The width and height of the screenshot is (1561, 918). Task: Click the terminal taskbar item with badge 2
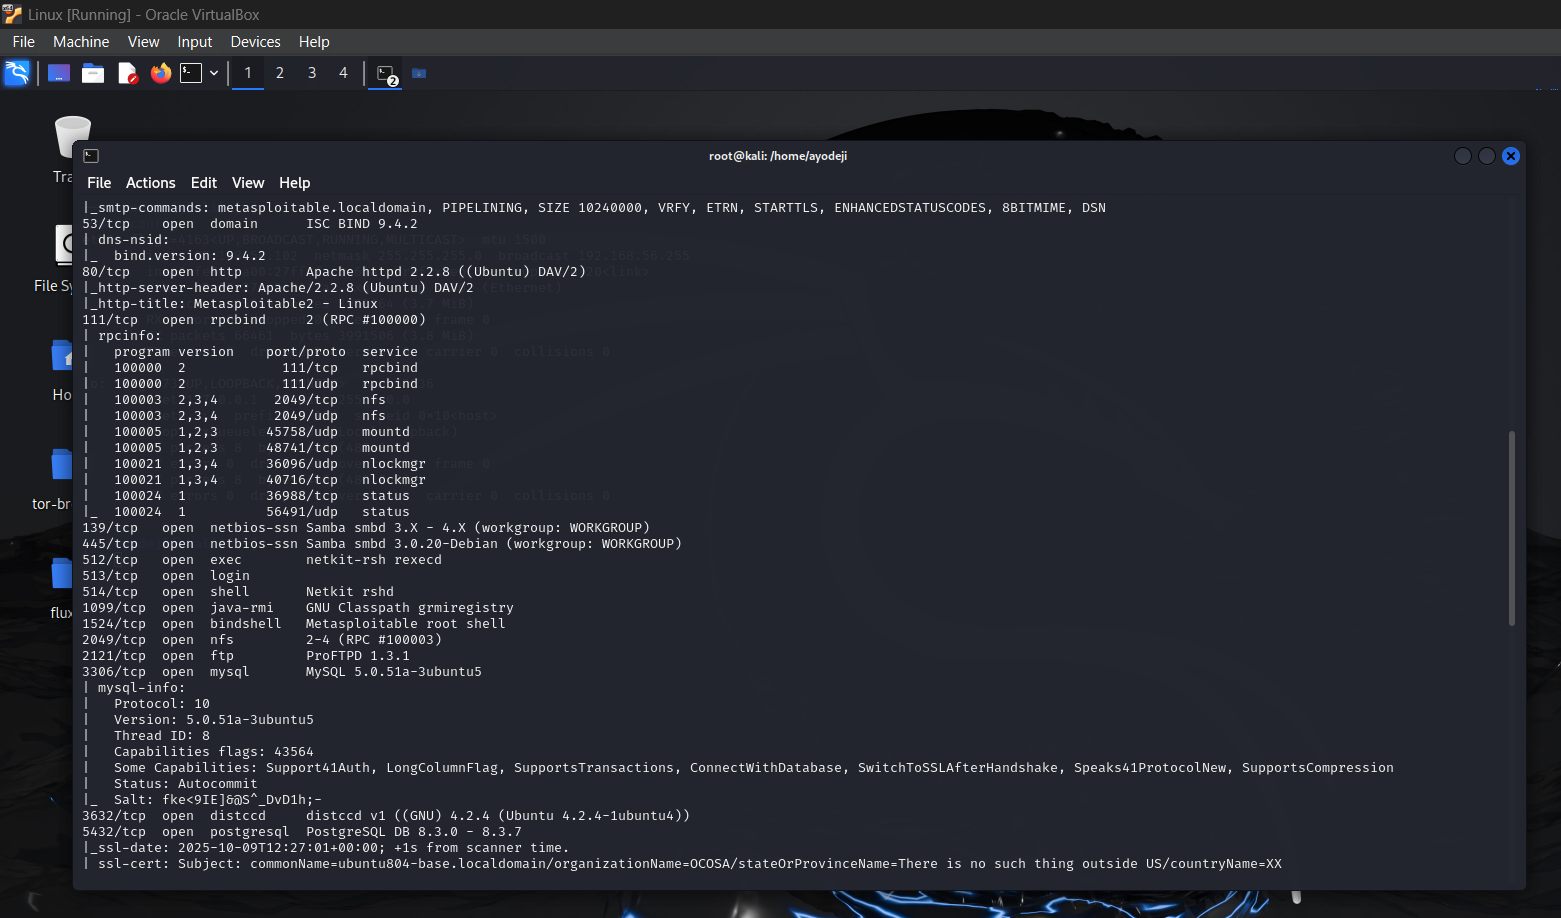387,74
